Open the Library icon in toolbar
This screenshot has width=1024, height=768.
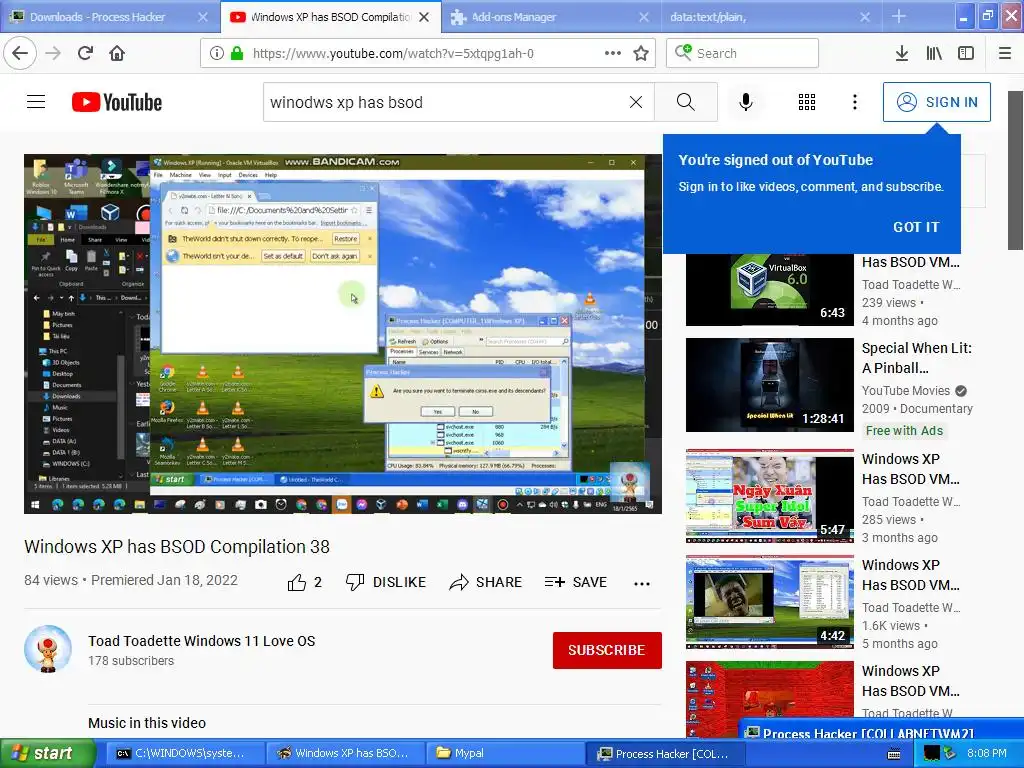coord(934,53)
